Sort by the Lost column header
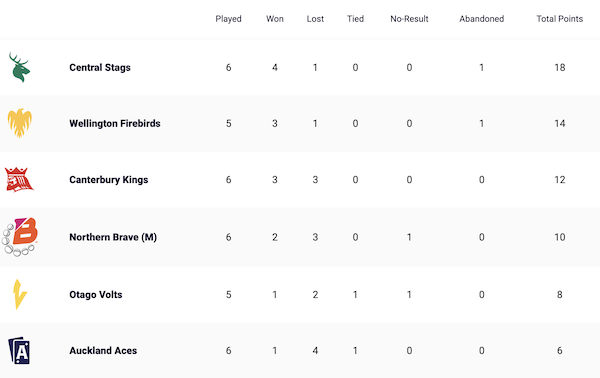 [315, 19]
